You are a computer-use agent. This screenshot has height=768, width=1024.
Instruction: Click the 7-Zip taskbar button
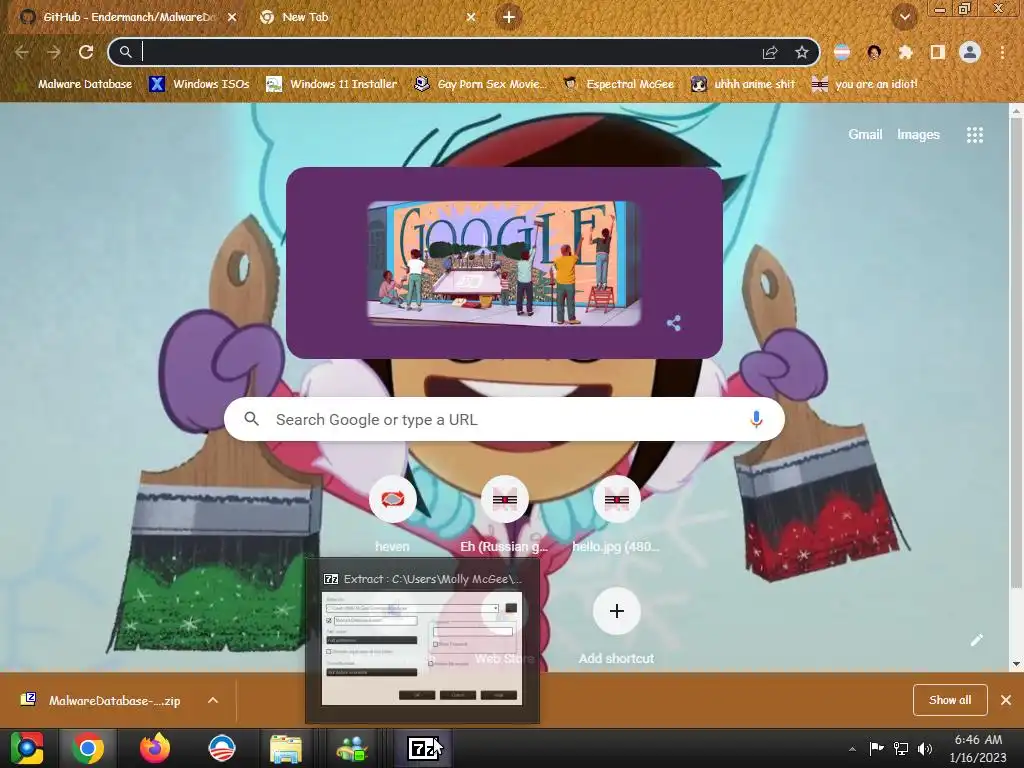[x=423, y=748]
